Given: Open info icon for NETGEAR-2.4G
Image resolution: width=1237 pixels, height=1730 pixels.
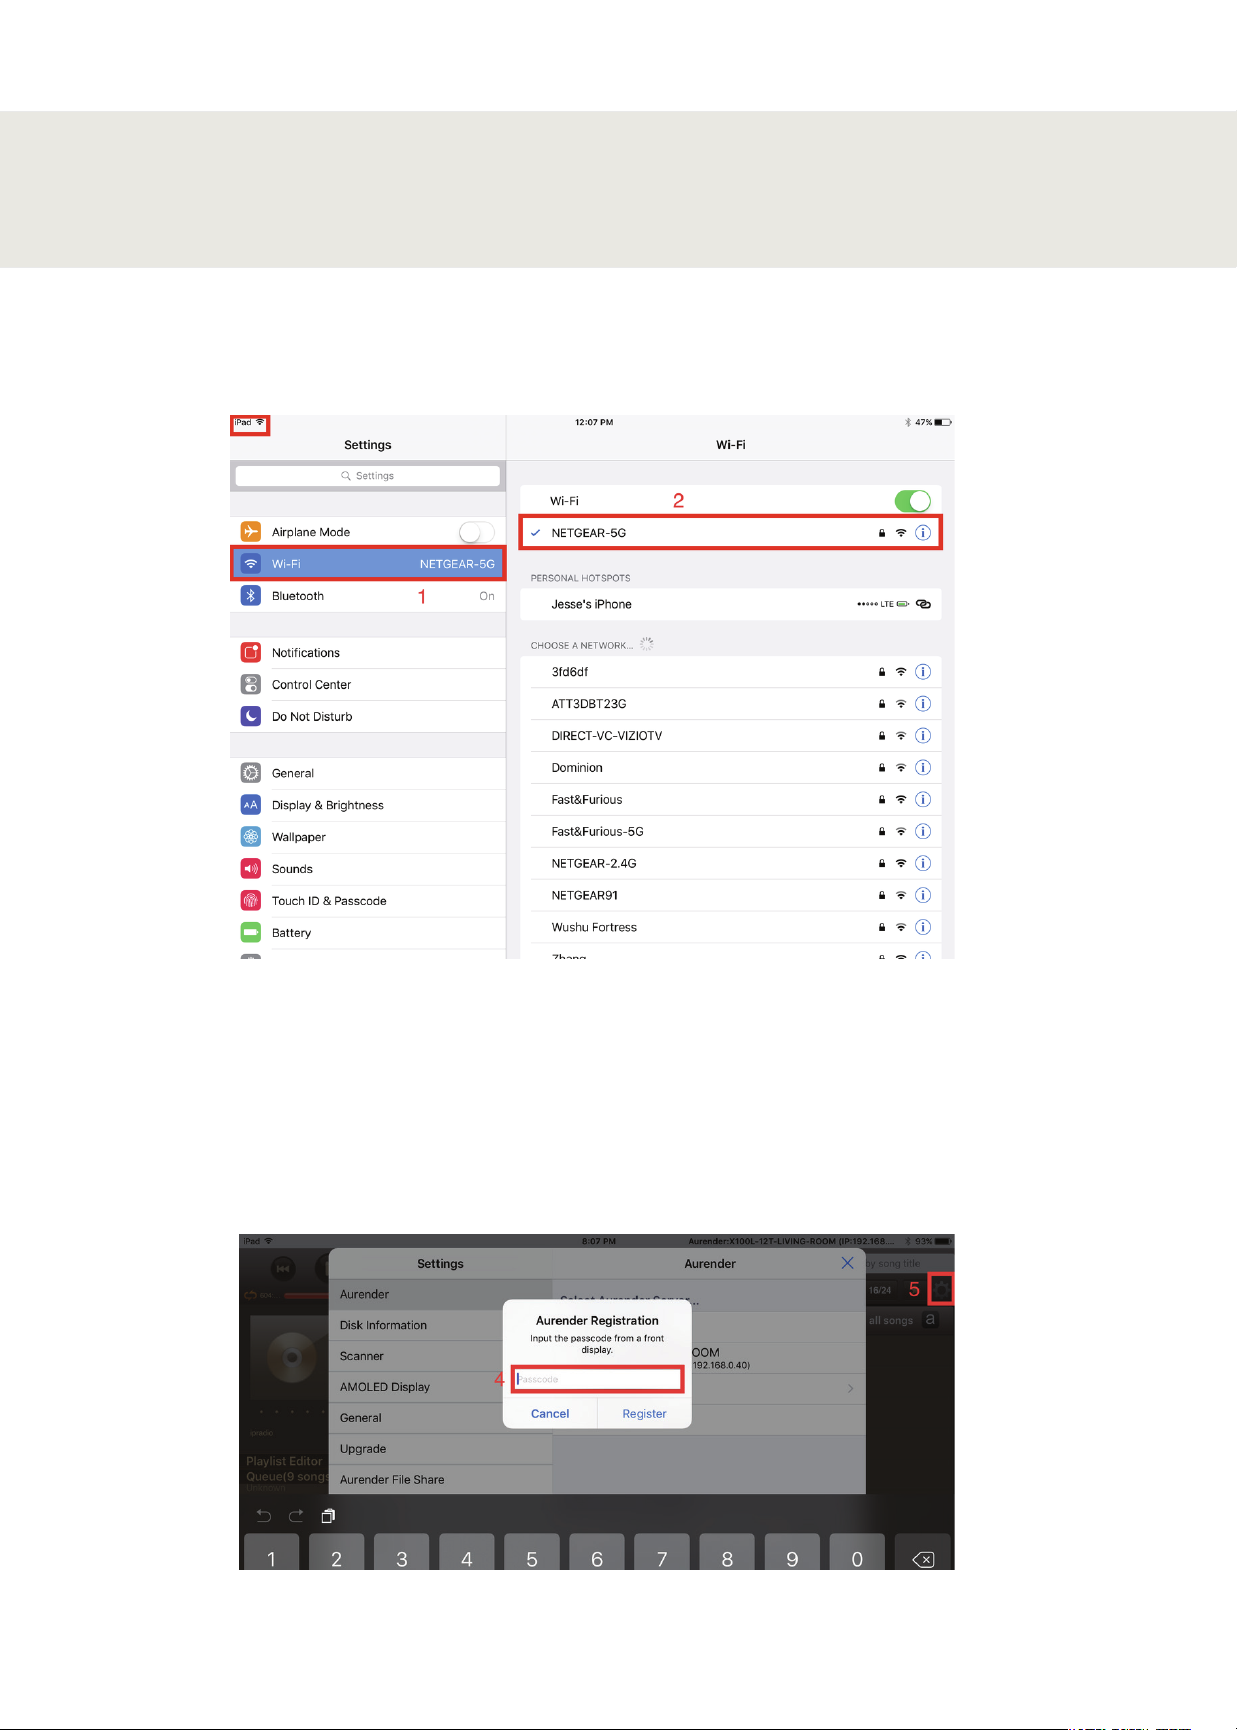Looking at the screenshot, I should [x=923, y=864].
